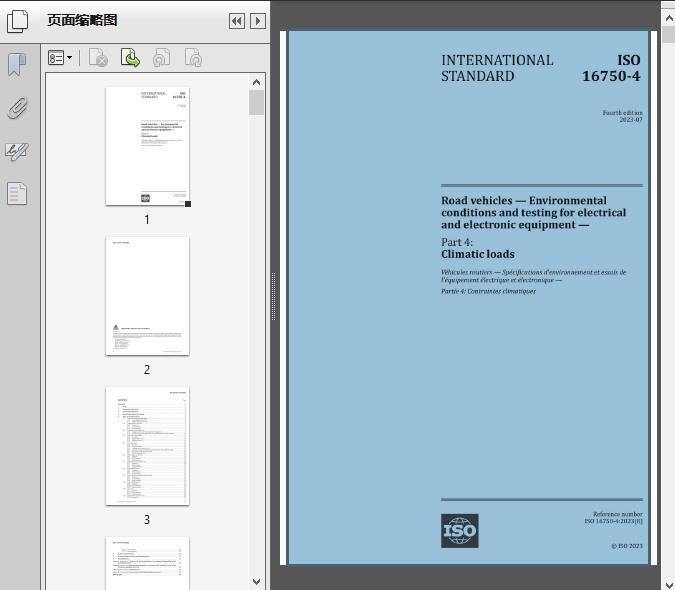Collapse the panel with double-left arrows
675x590 pixels.
click(x=237, y=21)
